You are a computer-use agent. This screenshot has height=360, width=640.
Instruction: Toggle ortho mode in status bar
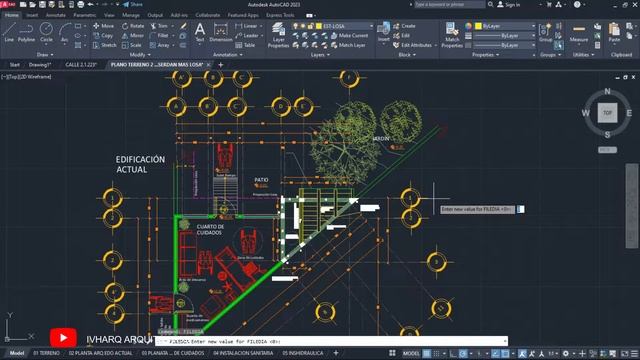(453, 353)
